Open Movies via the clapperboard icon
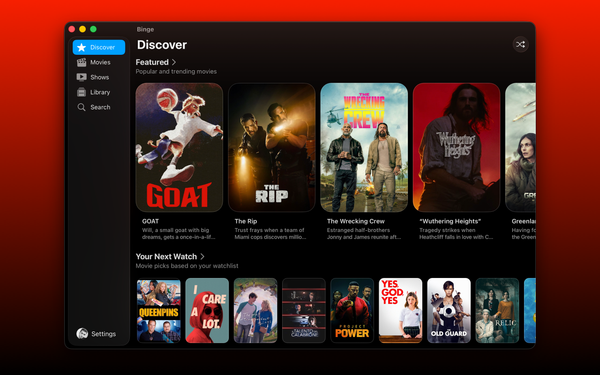This screenshot has width=600, height=375. tap(82, 62)
